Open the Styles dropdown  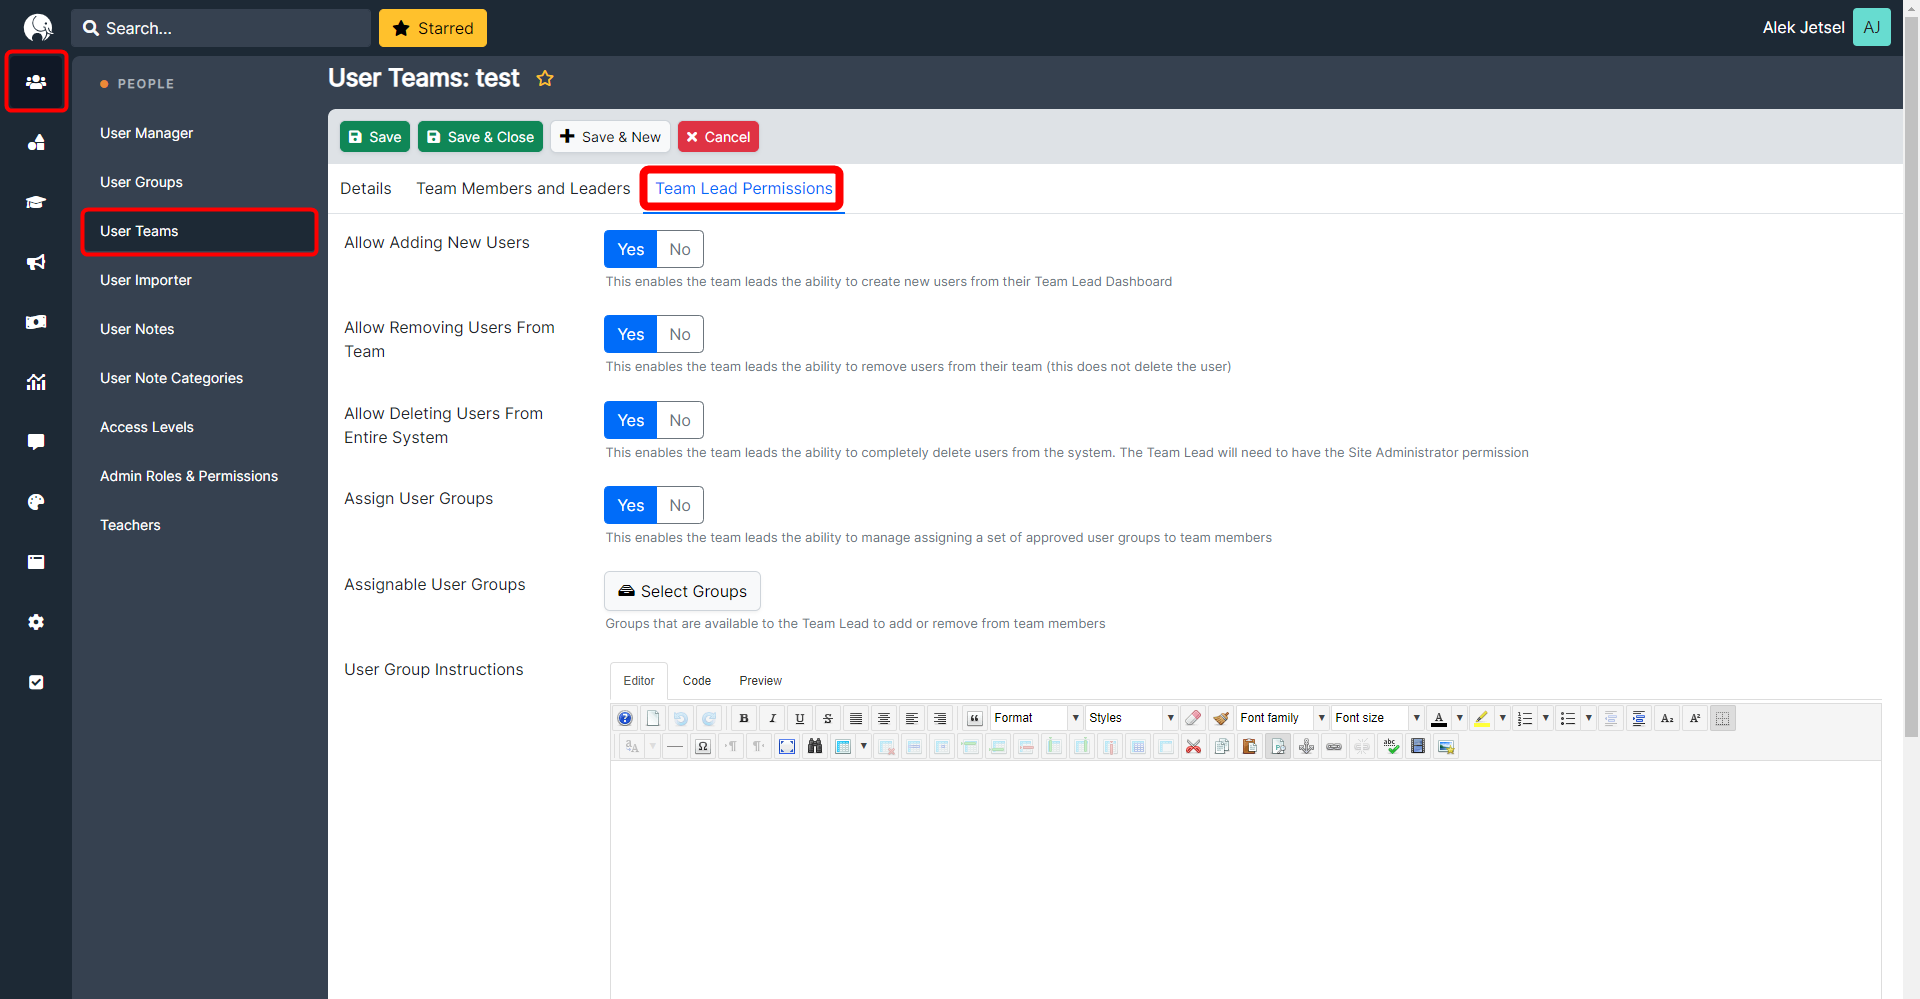(1131, 718)
